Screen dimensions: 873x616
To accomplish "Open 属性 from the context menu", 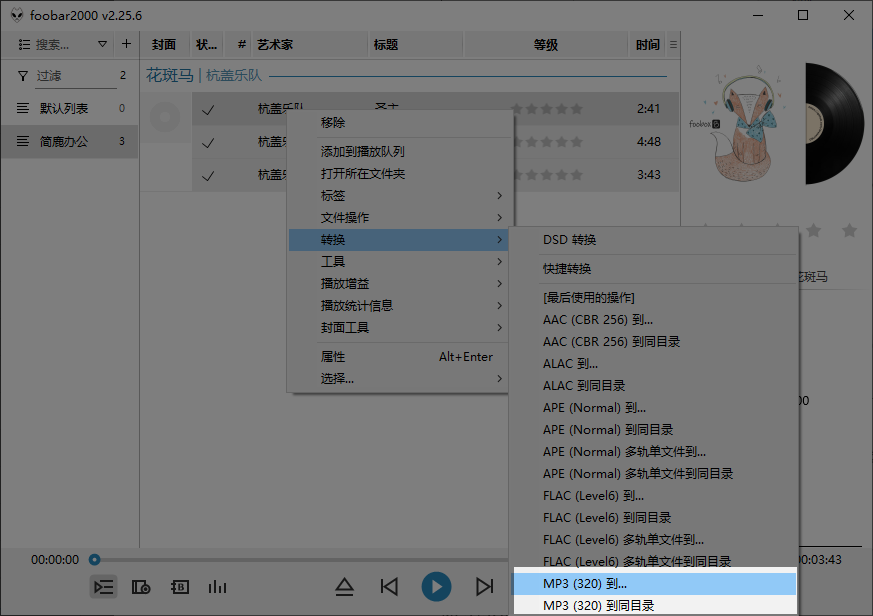I will tap(333, 356).
